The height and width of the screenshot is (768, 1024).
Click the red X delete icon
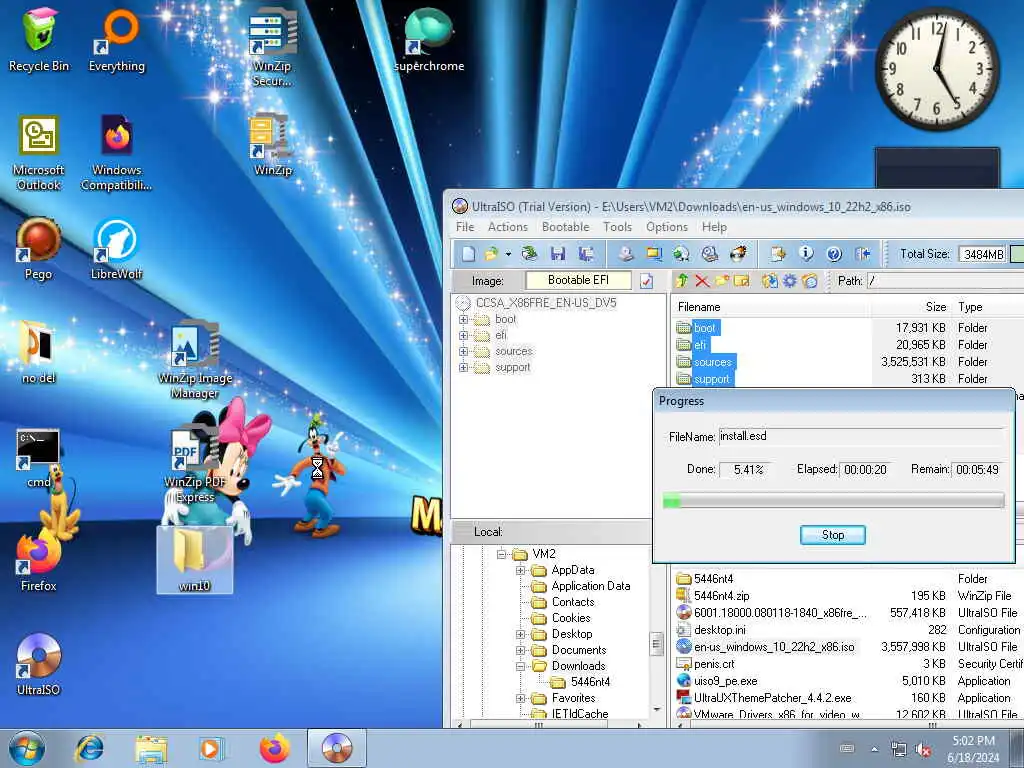click(x=702, y=281)
